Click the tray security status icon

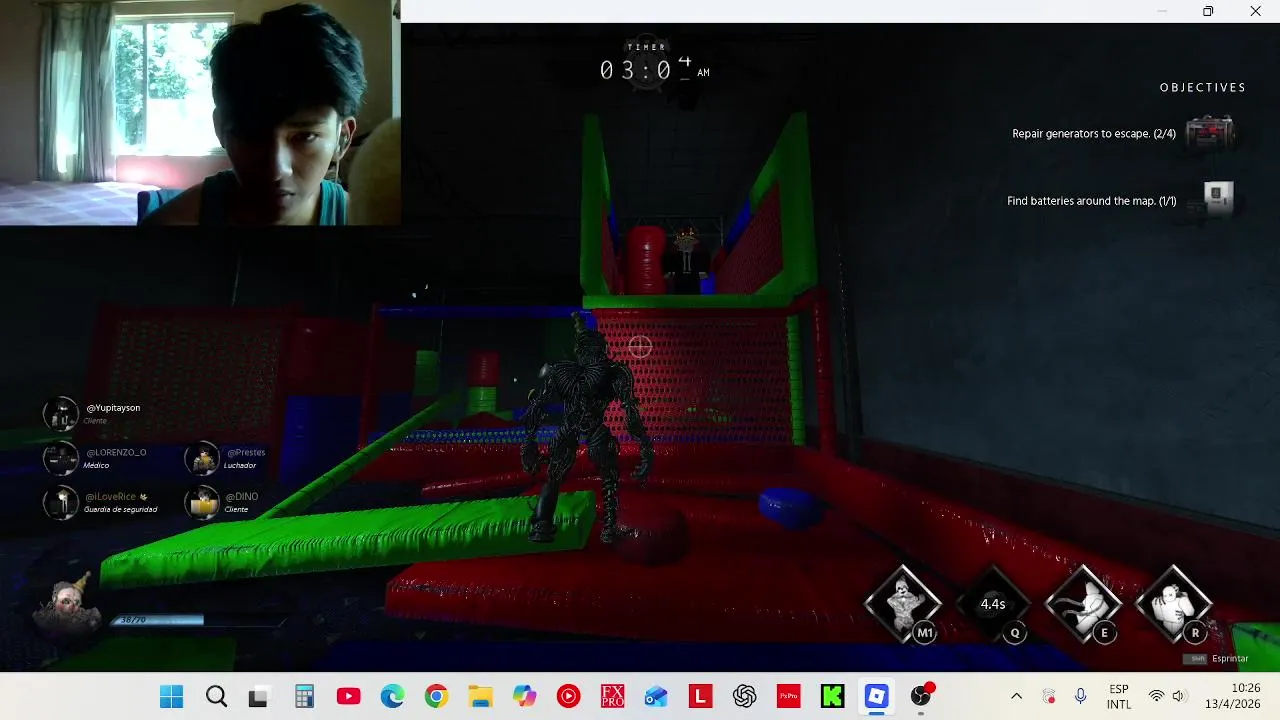tap(1049, 696)
